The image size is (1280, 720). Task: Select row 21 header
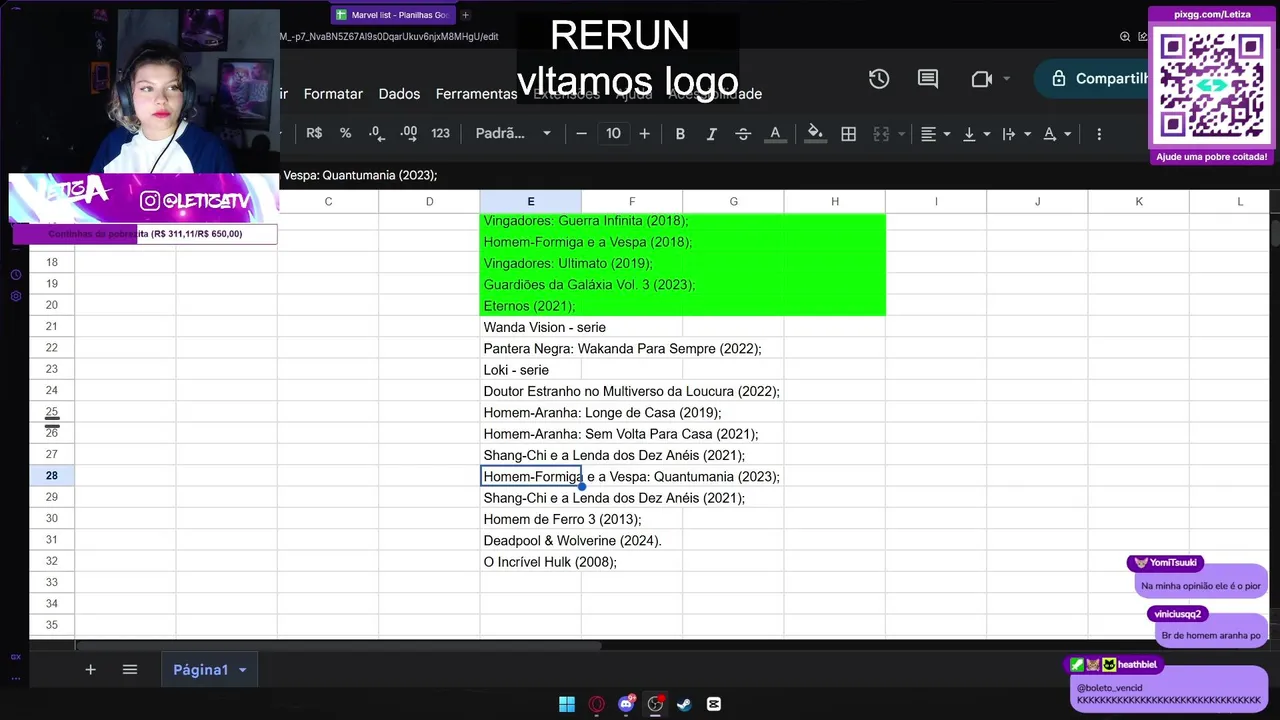click(52, 327)
